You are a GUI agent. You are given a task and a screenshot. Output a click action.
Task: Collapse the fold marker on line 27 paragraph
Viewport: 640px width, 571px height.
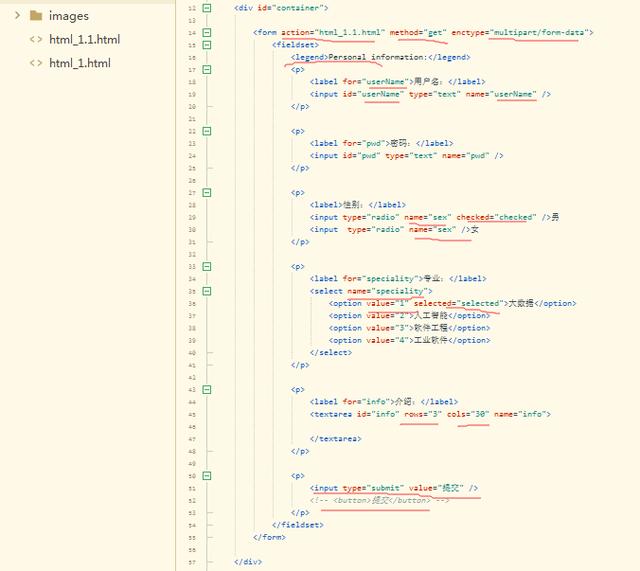[x=207, y=193]
